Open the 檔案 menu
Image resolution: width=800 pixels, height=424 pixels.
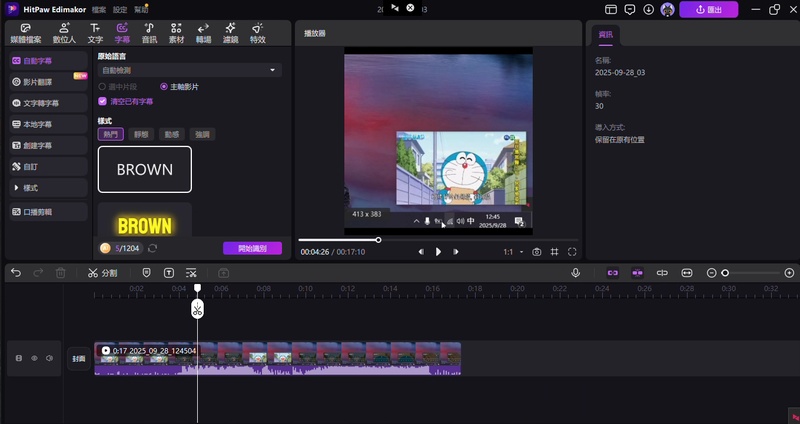(x=99, y=9)
